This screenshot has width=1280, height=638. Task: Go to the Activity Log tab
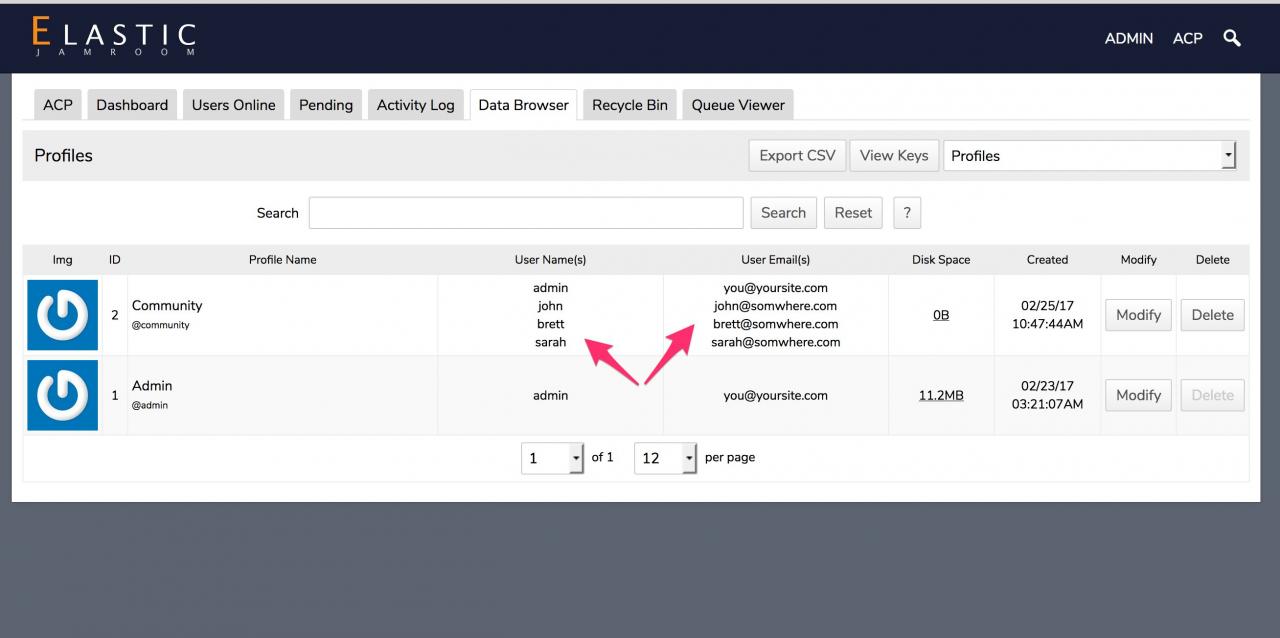416,105
